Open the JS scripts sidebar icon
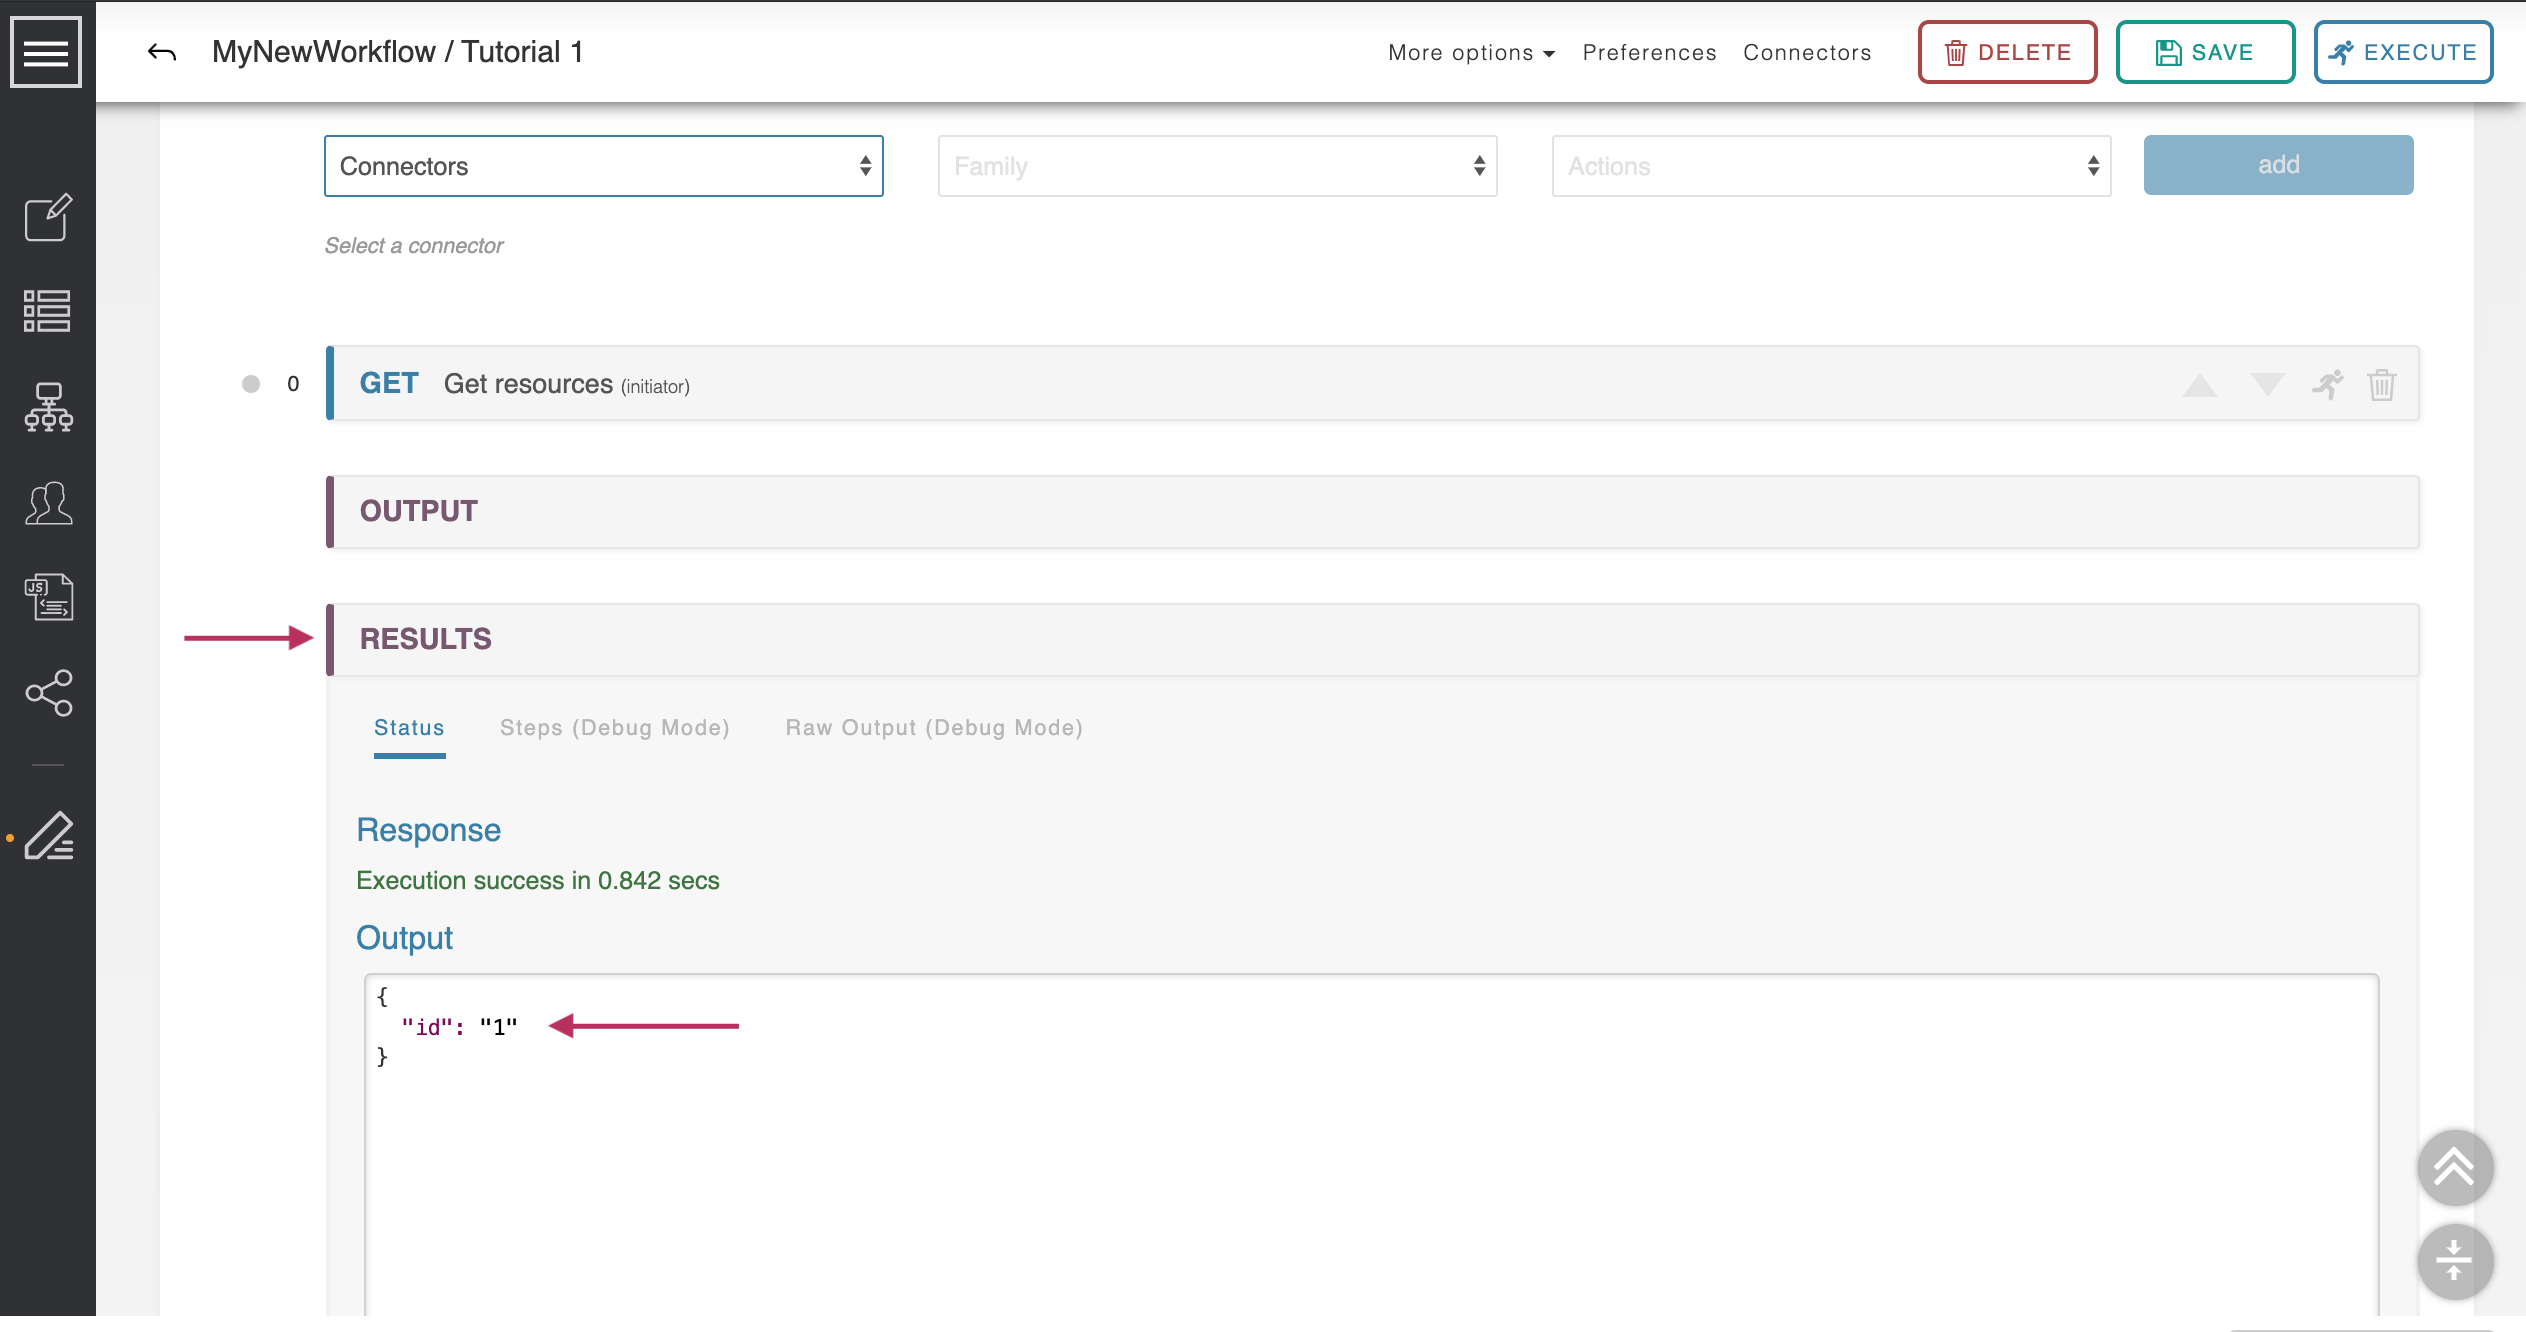 pyautogui.click(x=48, y=597)
